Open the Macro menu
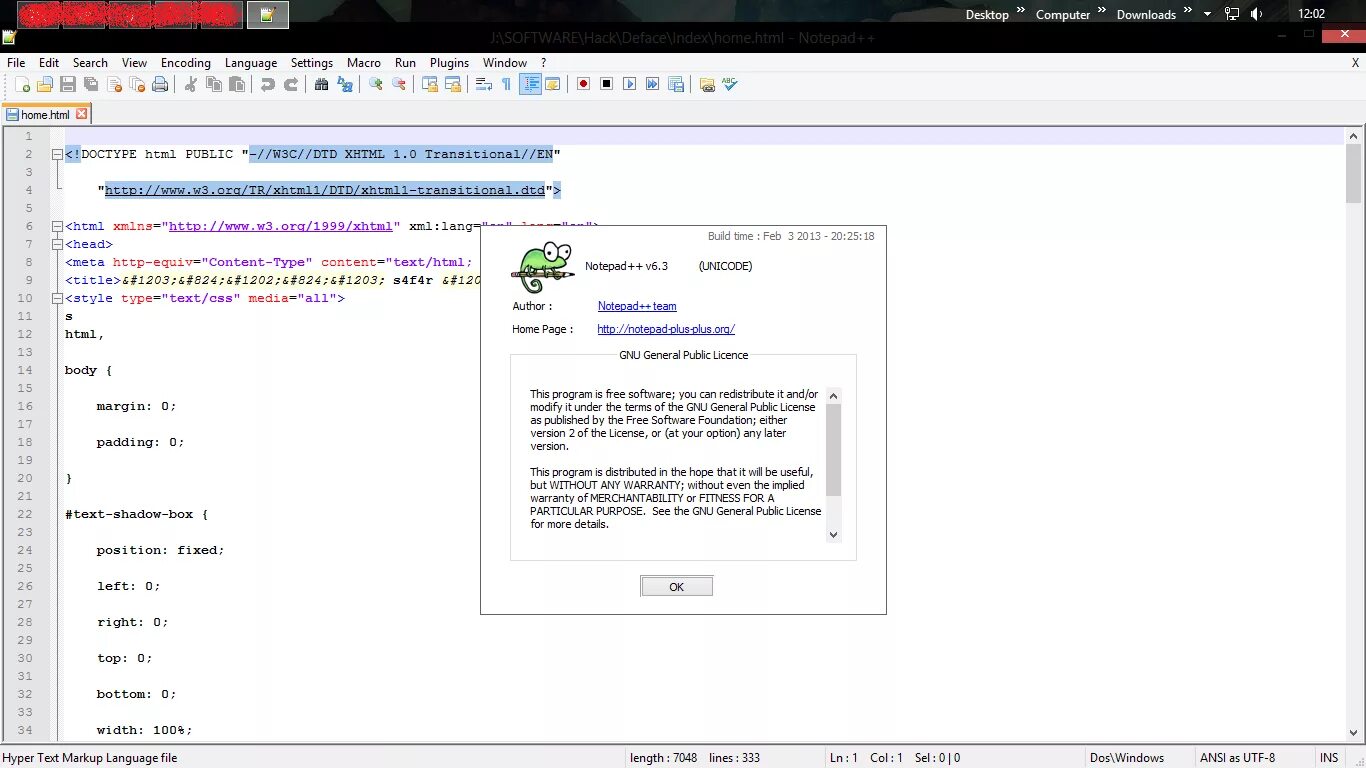This screenshot has height=768, width=1366. (364, 62)
